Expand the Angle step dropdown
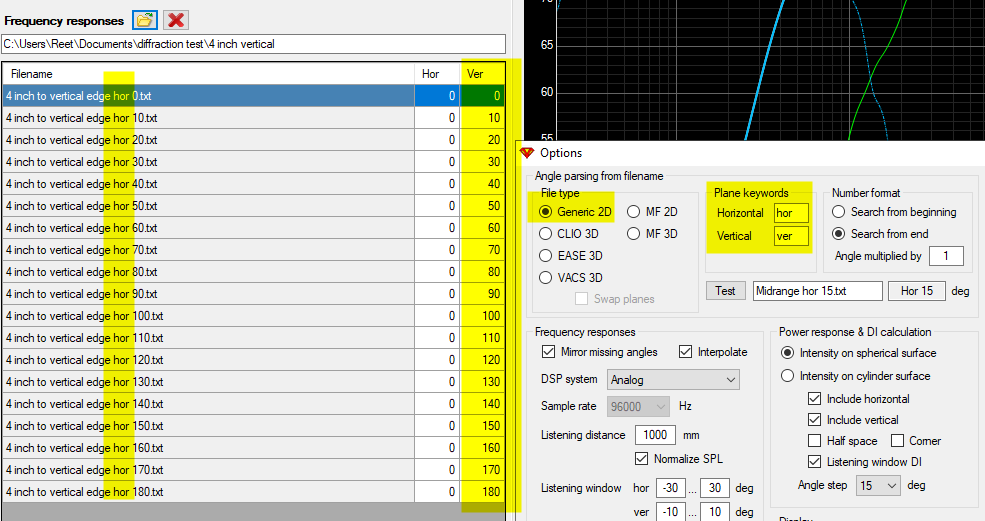This screenshot has height=521, width=985. (878, 486)
